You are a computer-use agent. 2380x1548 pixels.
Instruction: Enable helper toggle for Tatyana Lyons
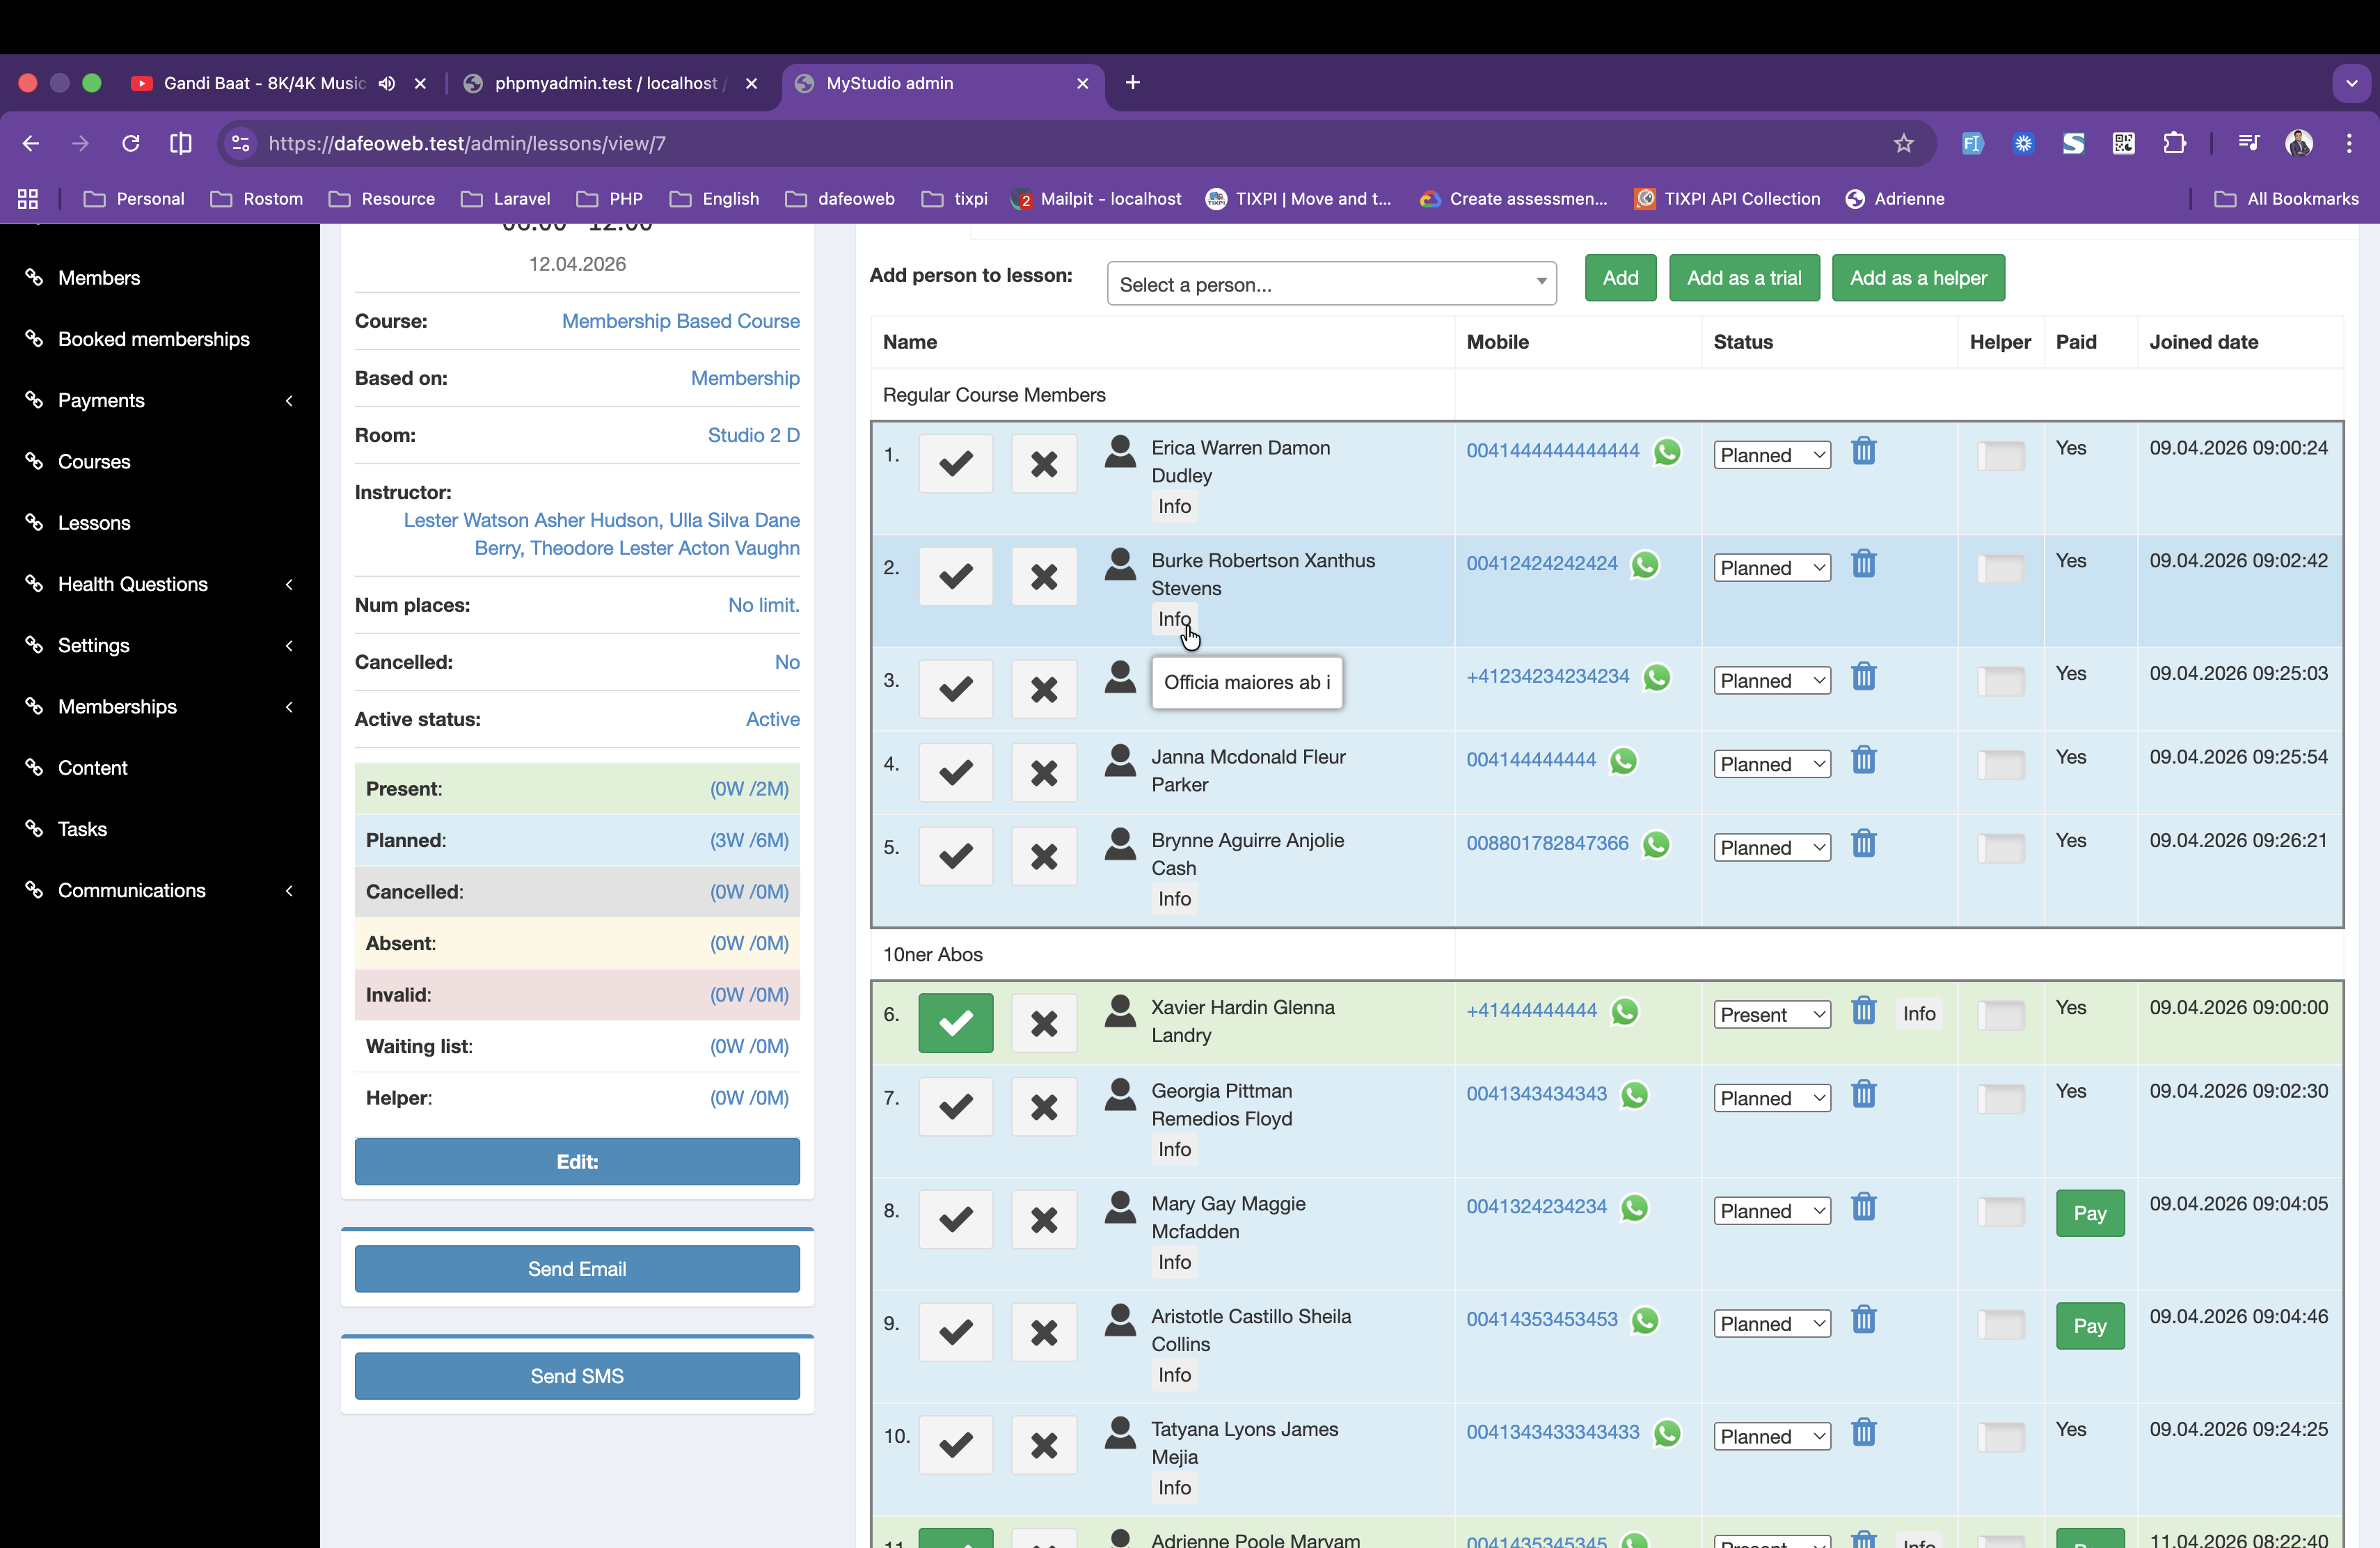2000,1437
